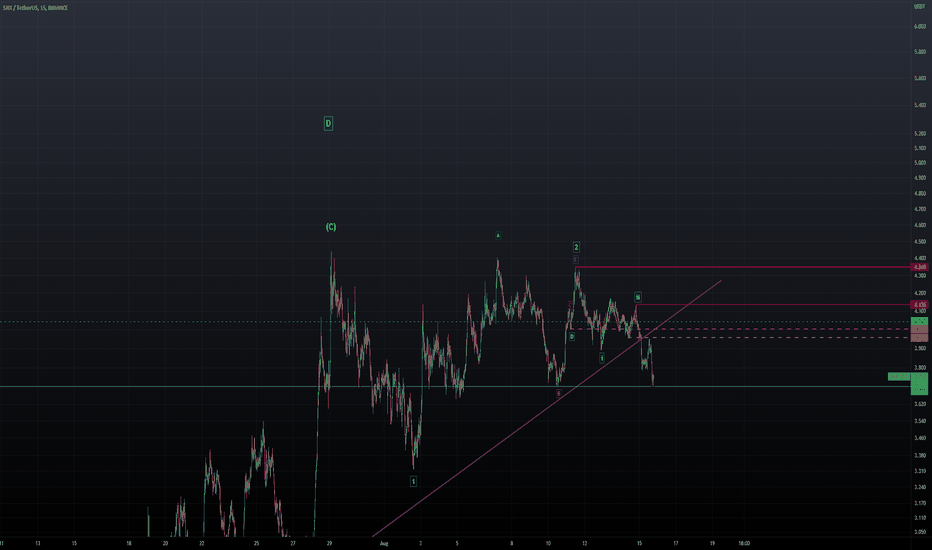This screenshot has width=932, height=550.
Task: Click the USDT currency label on price axis
Action: [920, 7]
